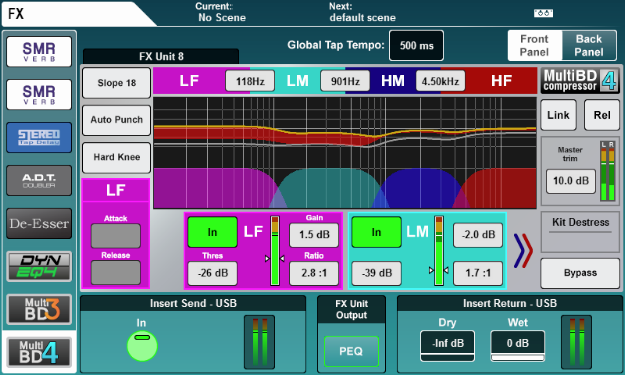Select LM gain -2.0 dB value
Image resolution: width=625 pixels, height=375 pixels.
[x=478, y=235]
